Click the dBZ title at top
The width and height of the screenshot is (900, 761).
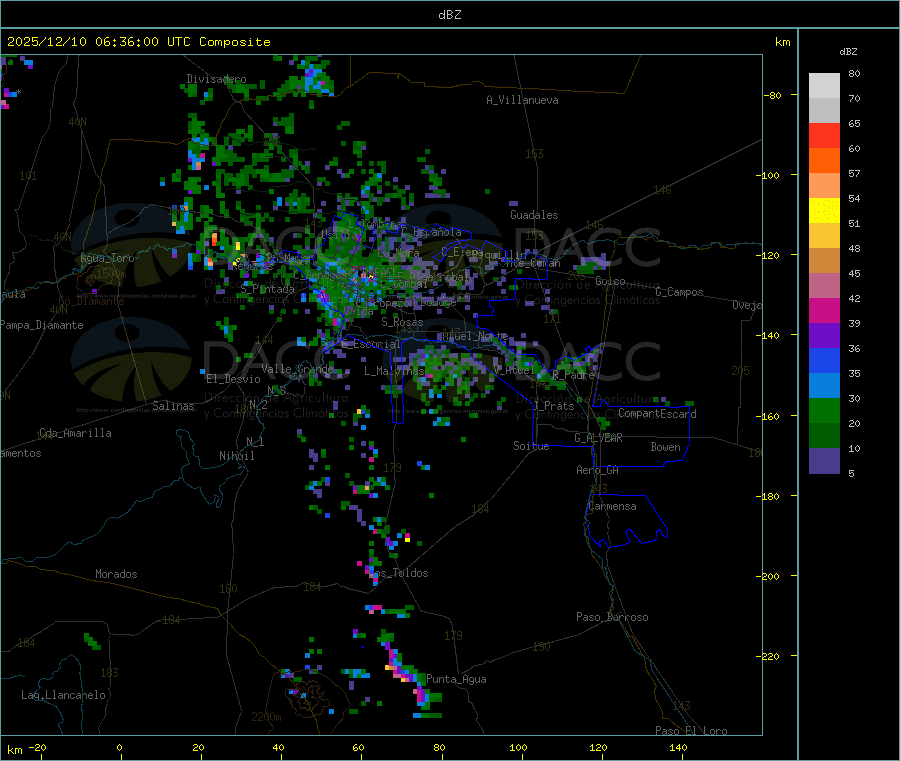(x=449, y=15)
